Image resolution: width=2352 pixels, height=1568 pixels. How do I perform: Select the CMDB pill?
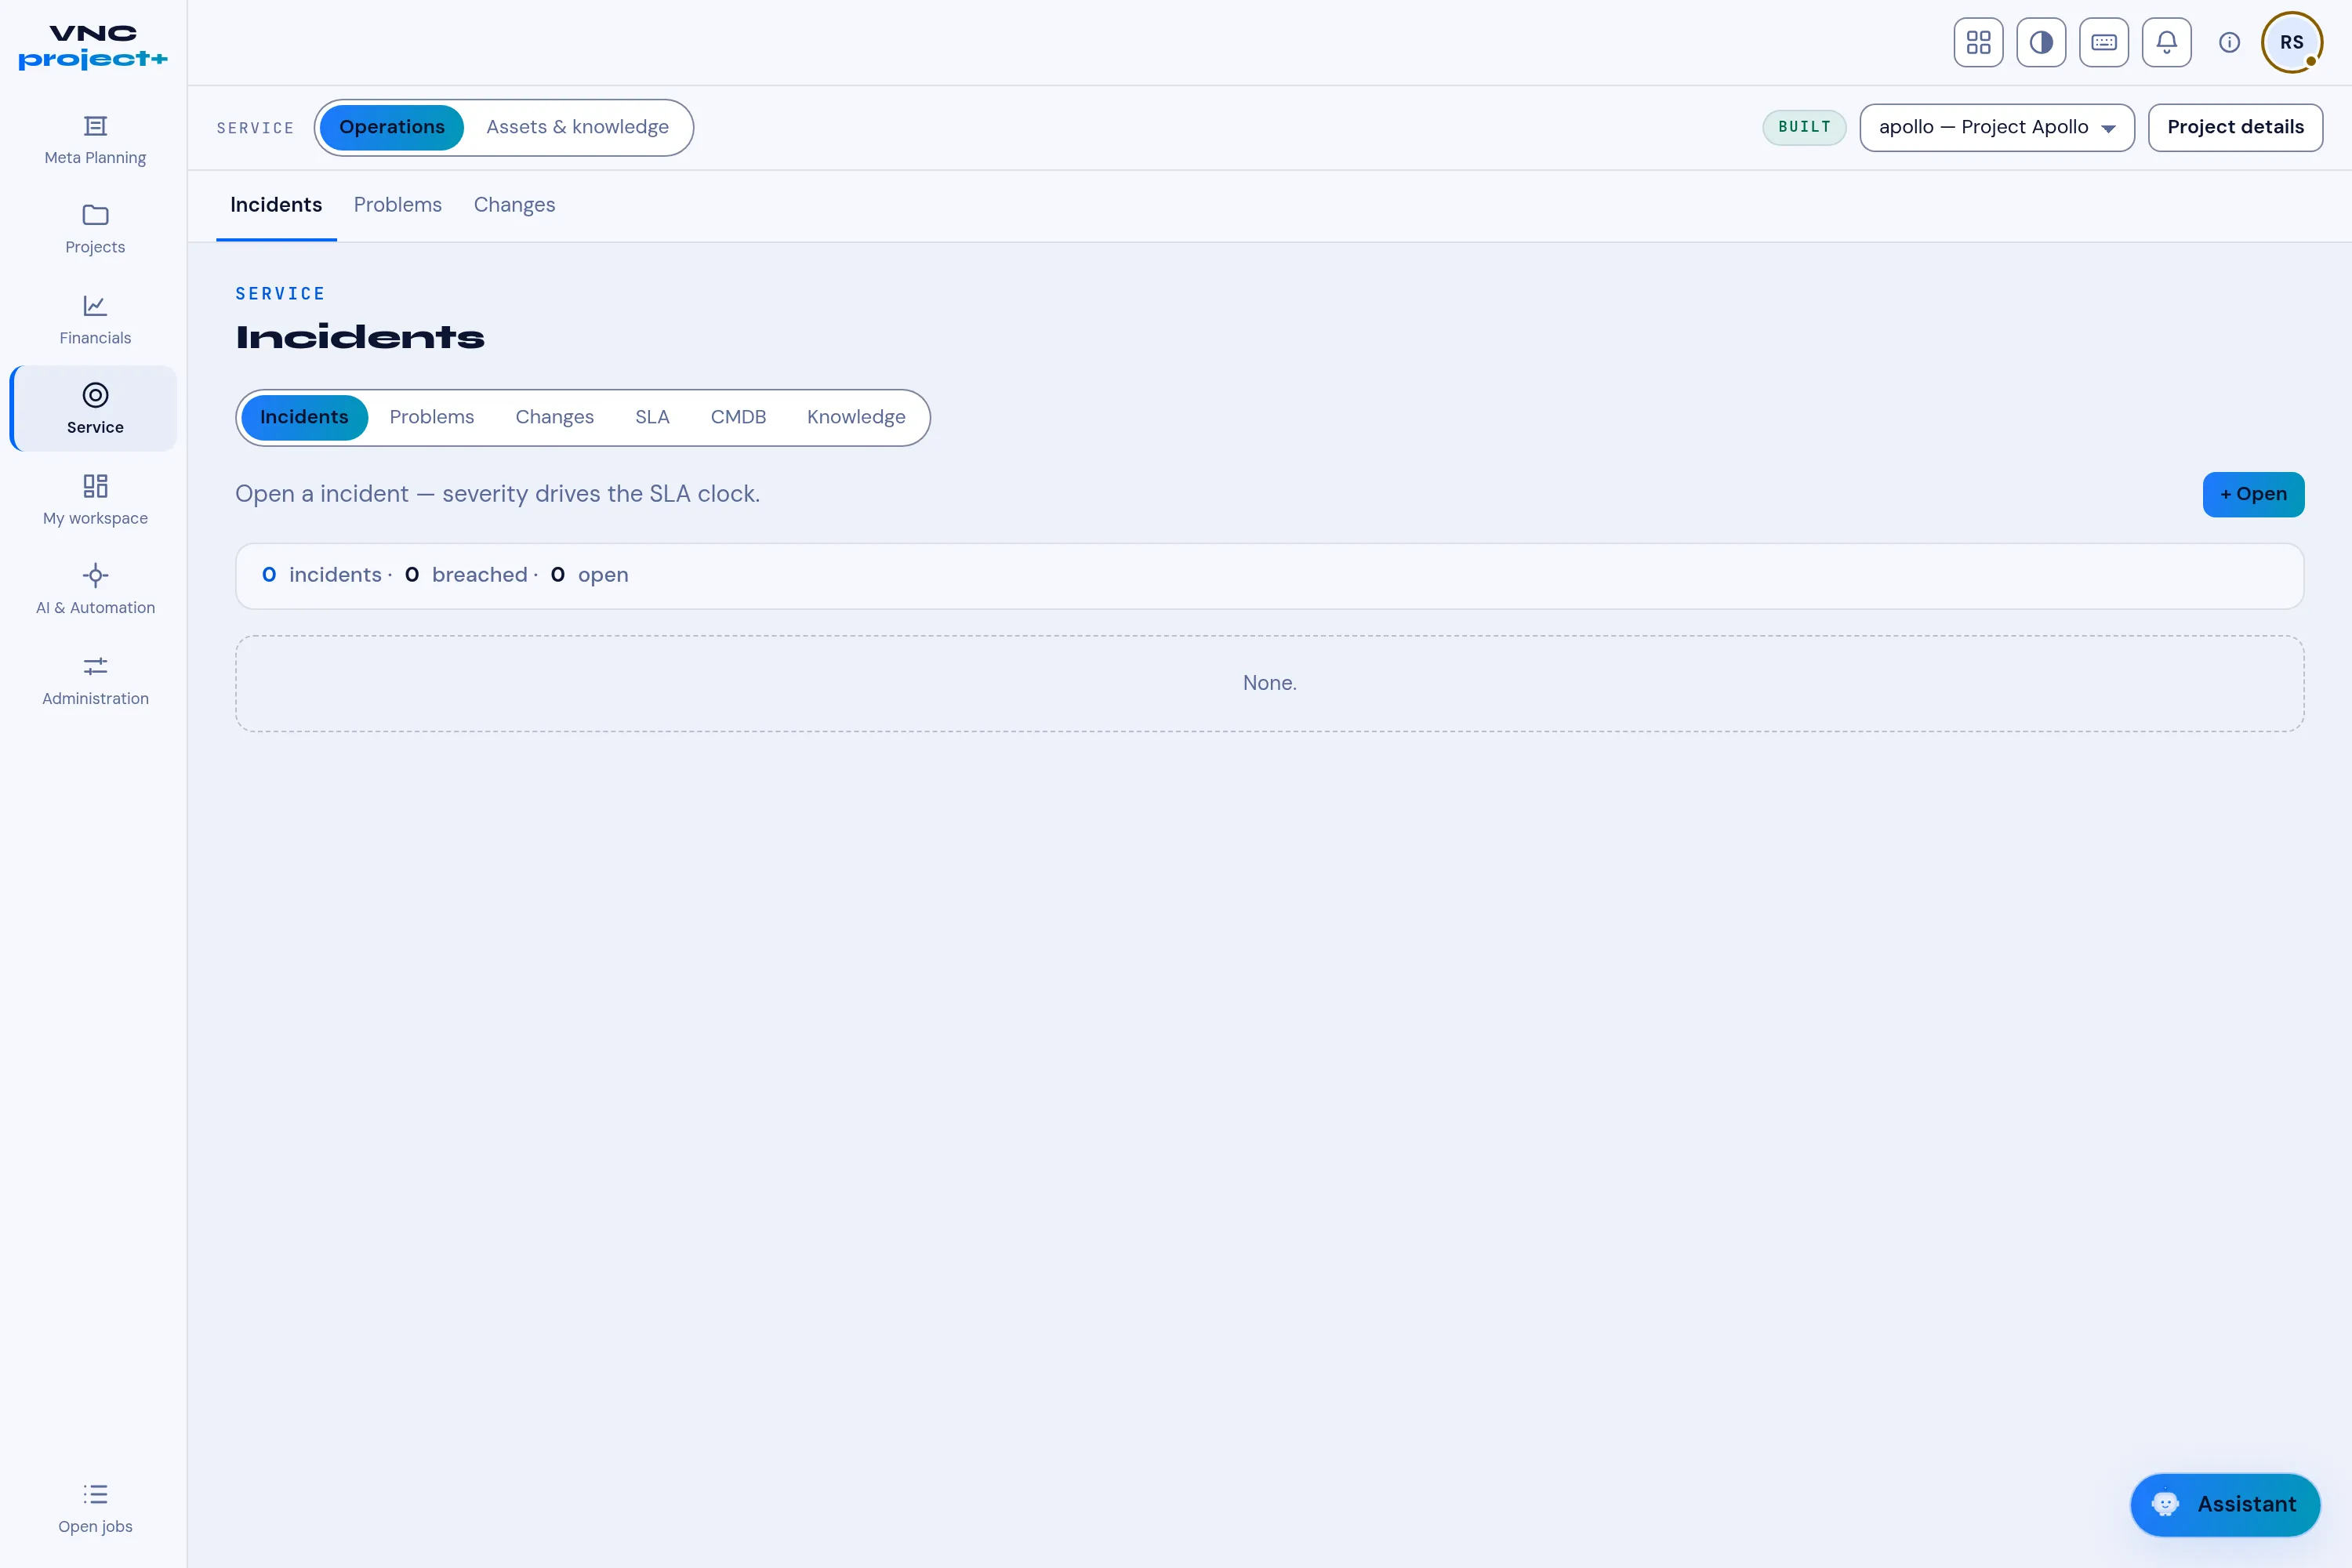coord(738,417)
